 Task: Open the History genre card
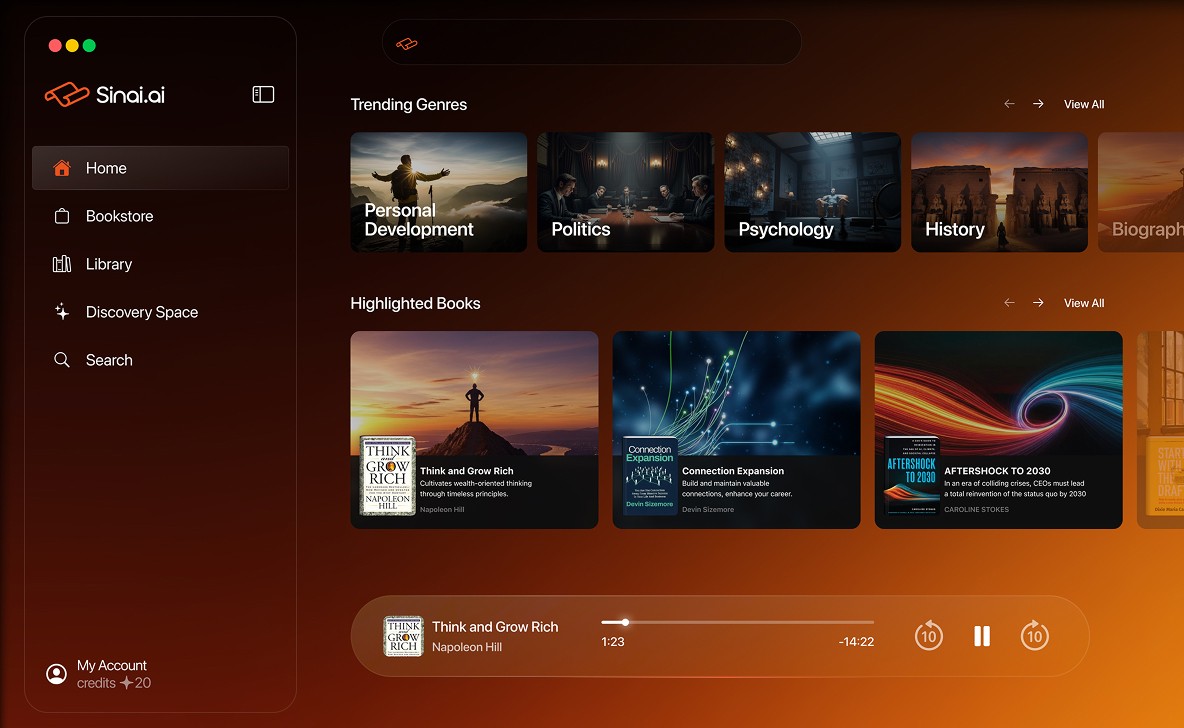tap(999, 192)
